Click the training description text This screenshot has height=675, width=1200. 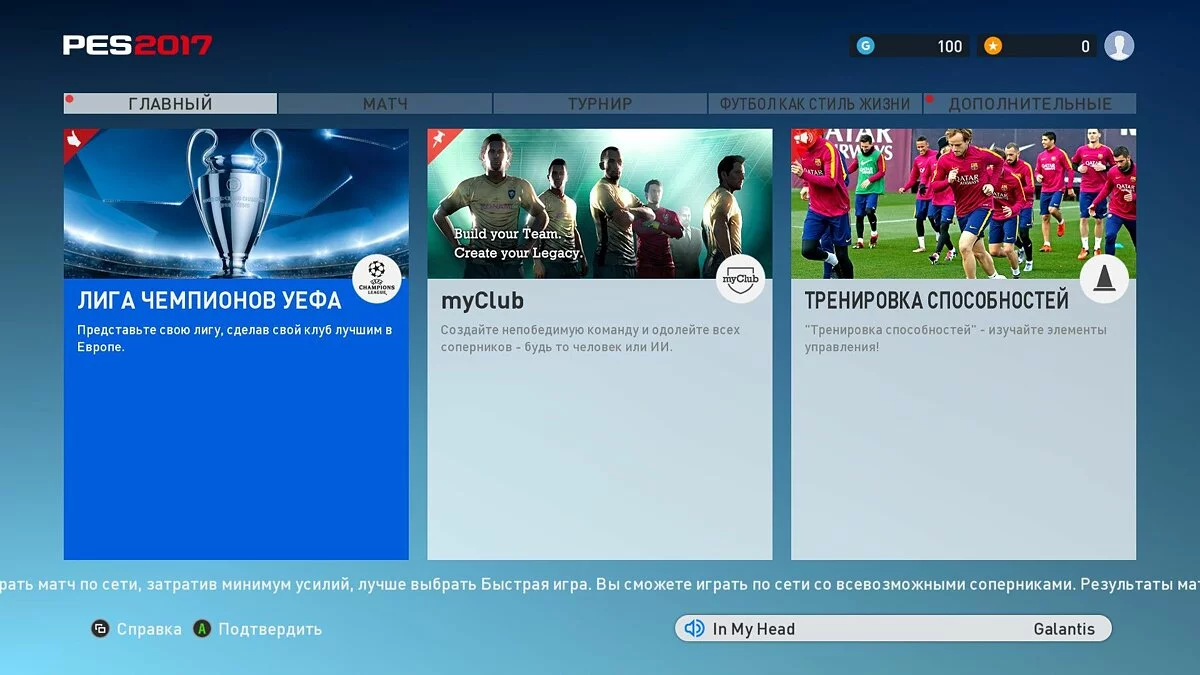point(956,338)
